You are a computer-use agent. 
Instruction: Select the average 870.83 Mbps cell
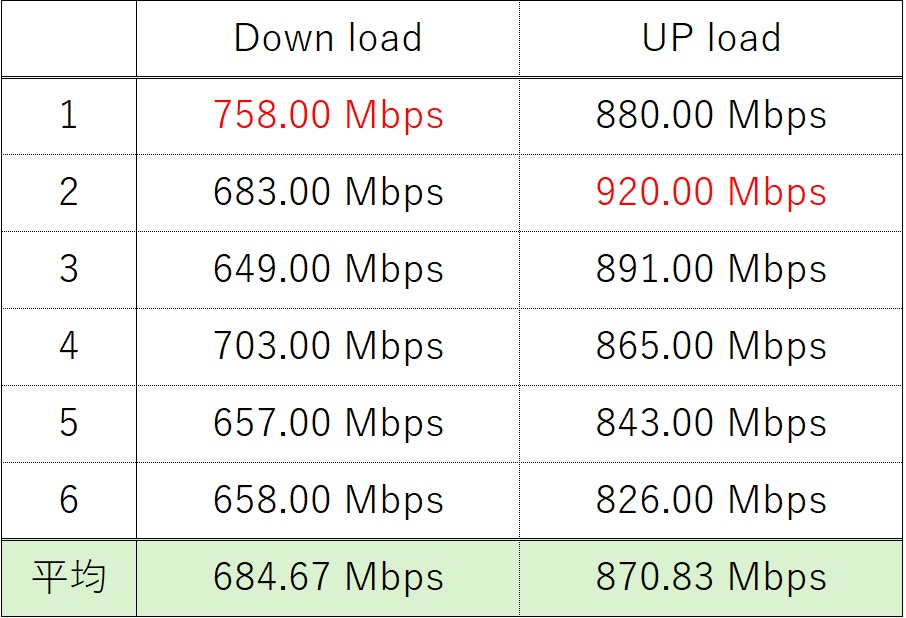[x=711, y=578]
